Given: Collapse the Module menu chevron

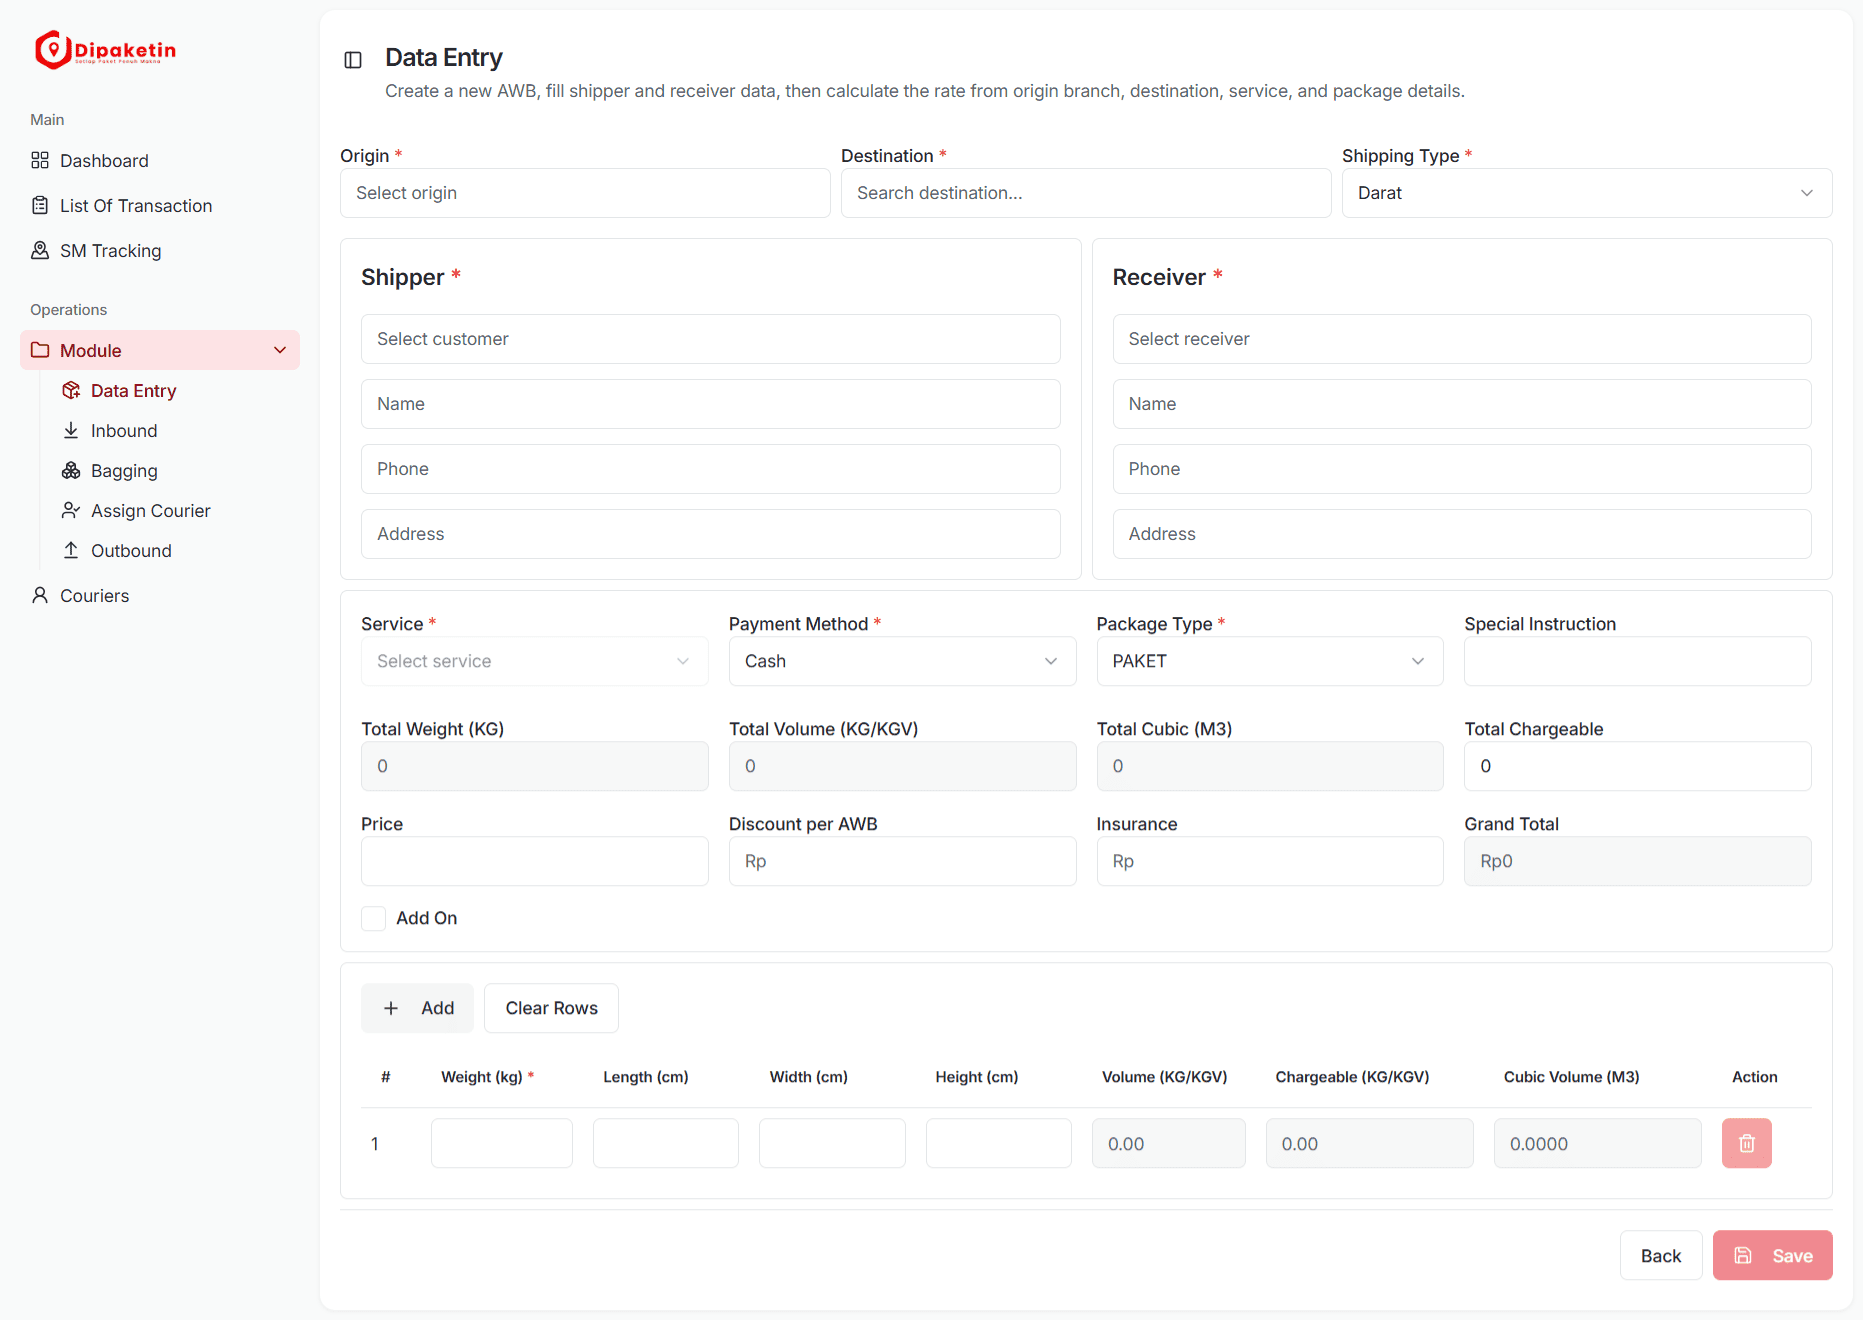Looking at the screenshot, I should (x=280, y=350).
